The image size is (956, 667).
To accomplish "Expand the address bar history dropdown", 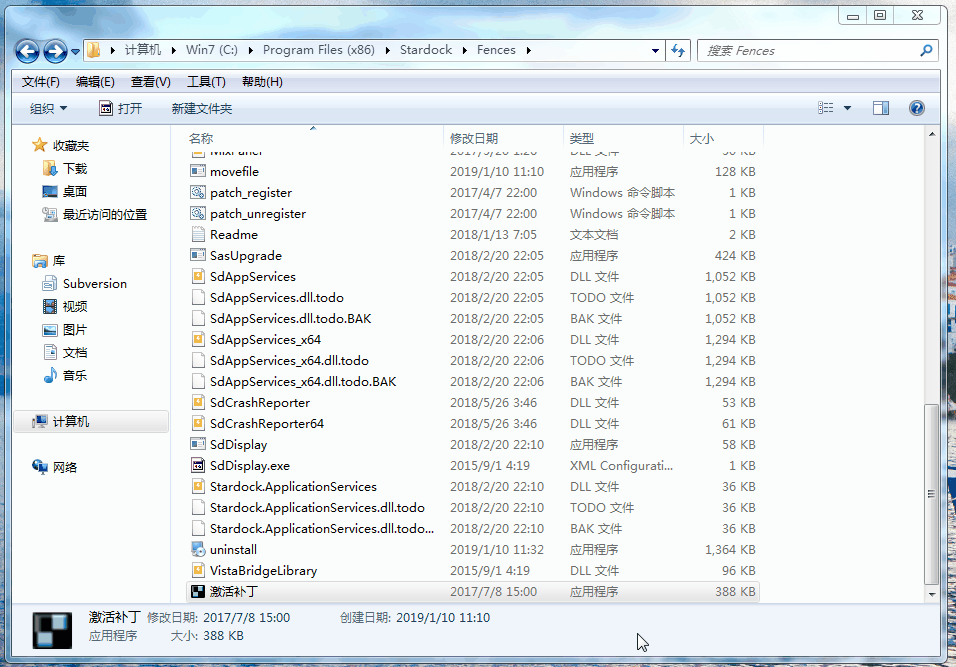I will point(655,51).
